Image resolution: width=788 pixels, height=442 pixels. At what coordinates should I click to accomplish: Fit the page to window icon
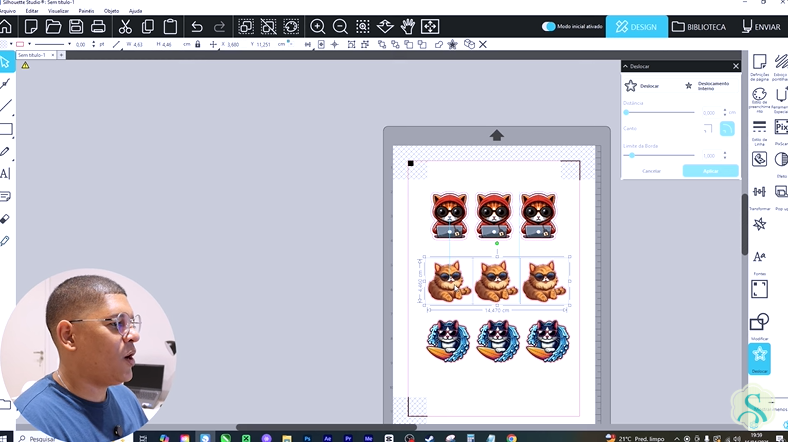coord(430,26)
